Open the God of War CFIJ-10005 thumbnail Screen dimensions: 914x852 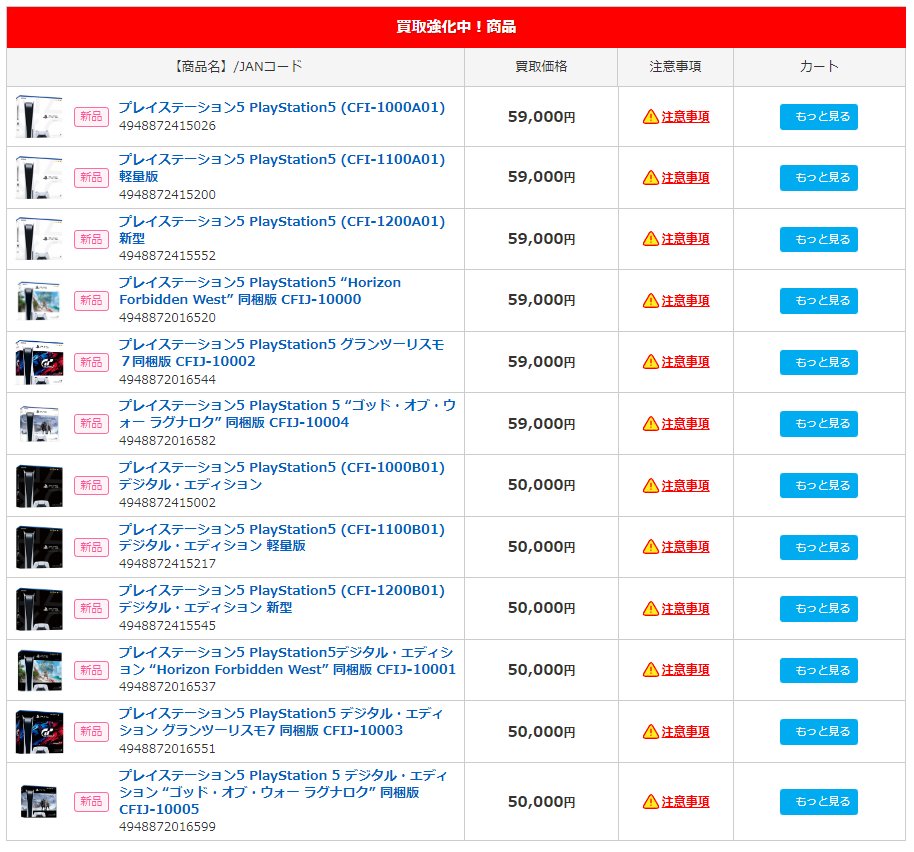pyautogui.click(x=39, y=801)
